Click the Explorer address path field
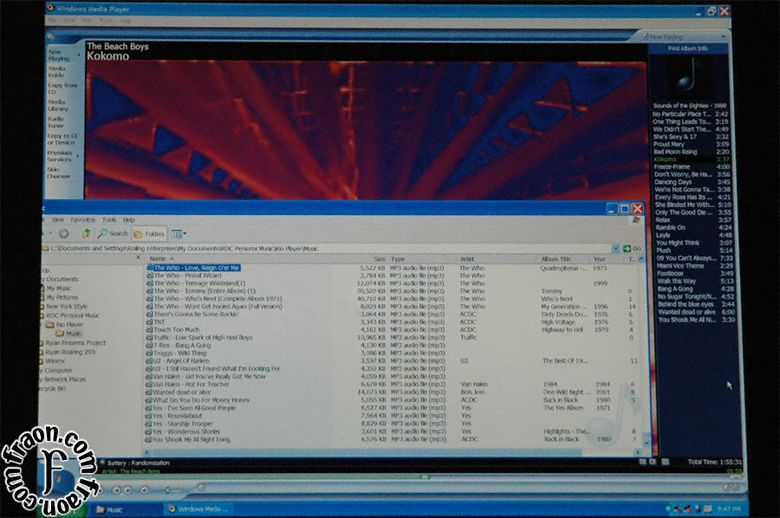780x518 pixels. tap(328, 248)
